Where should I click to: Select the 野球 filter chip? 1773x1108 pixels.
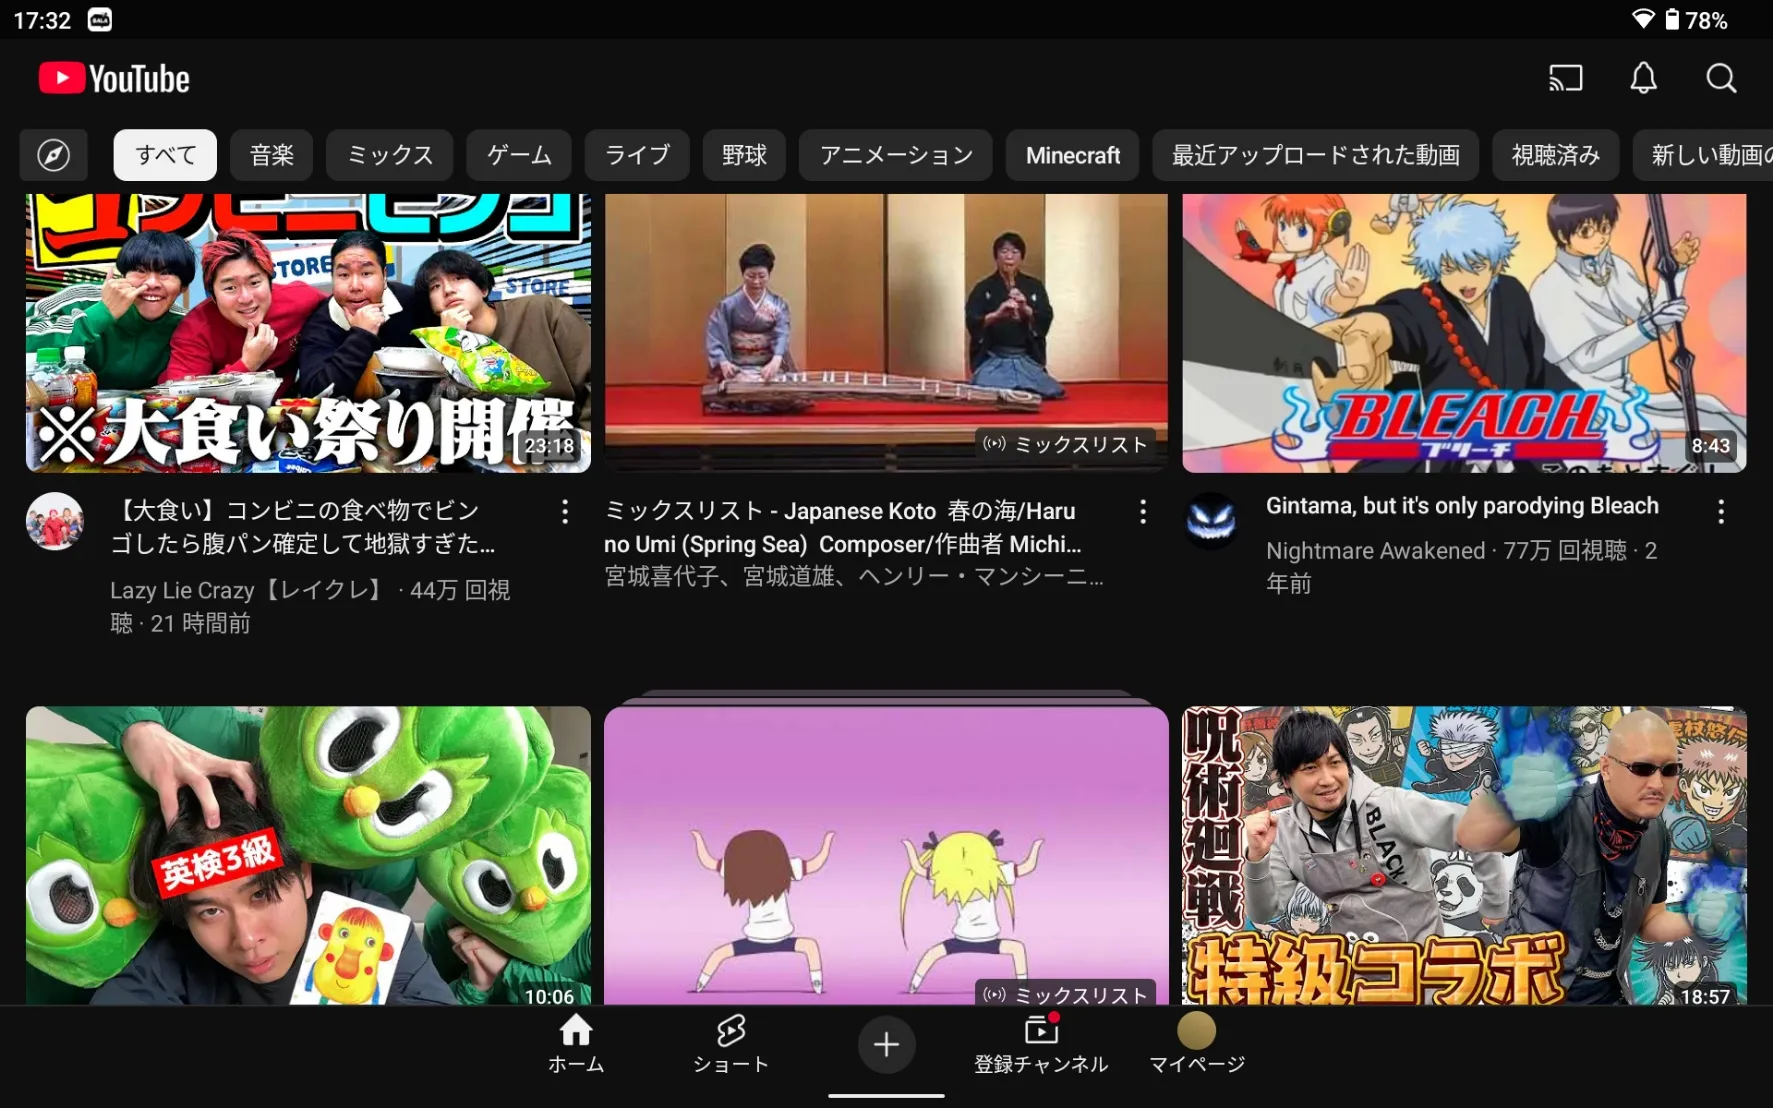pos(744,155)
